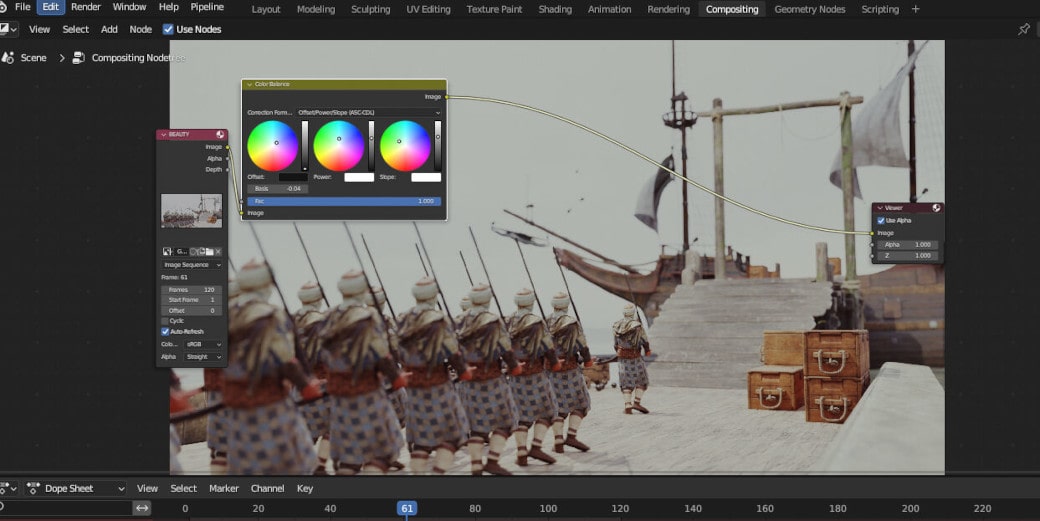Select the Compositing workspace tab
Viewport: 1040px width, 521px height.
tap(732, 9)
